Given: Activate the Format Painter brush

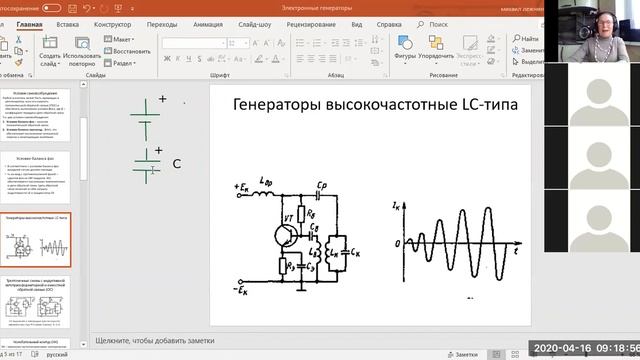Looking at the screenshot, I should coord(18,62).
